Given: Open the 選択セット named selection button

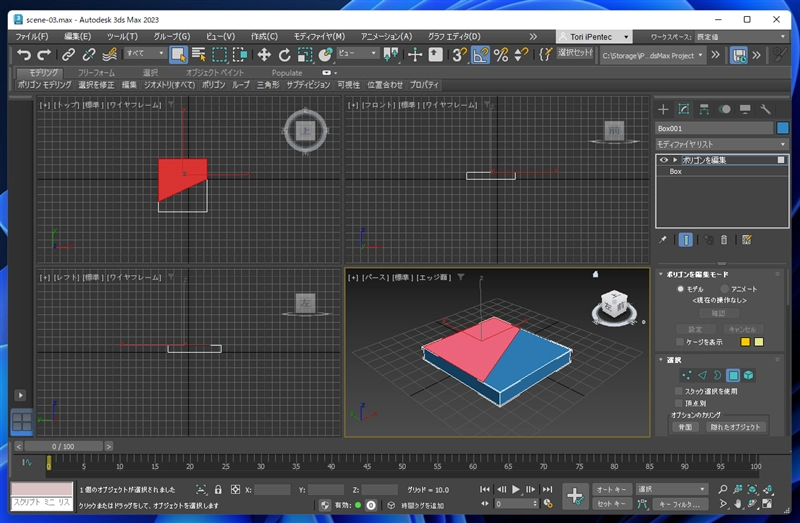Looking at the screenshot, I should (x=576, y=53).
